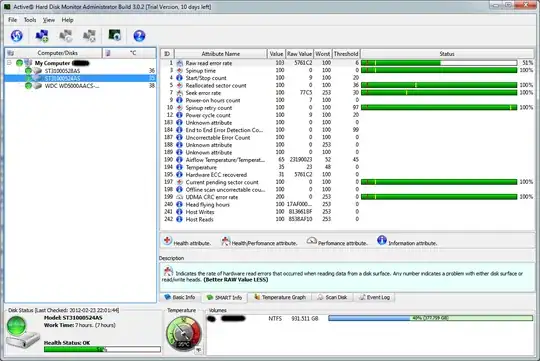Click the Start/Stop count info icon
The width and height of the screenshot is (540, 361).
pos(179,78)
